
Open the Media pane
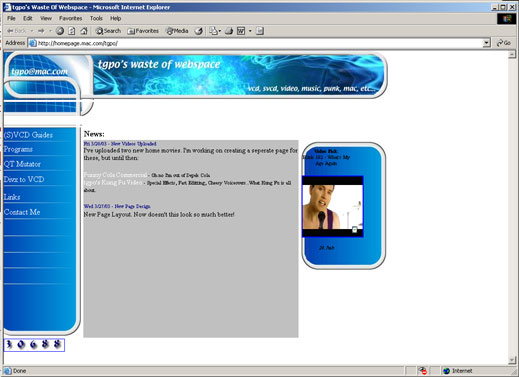coord(177,31)
